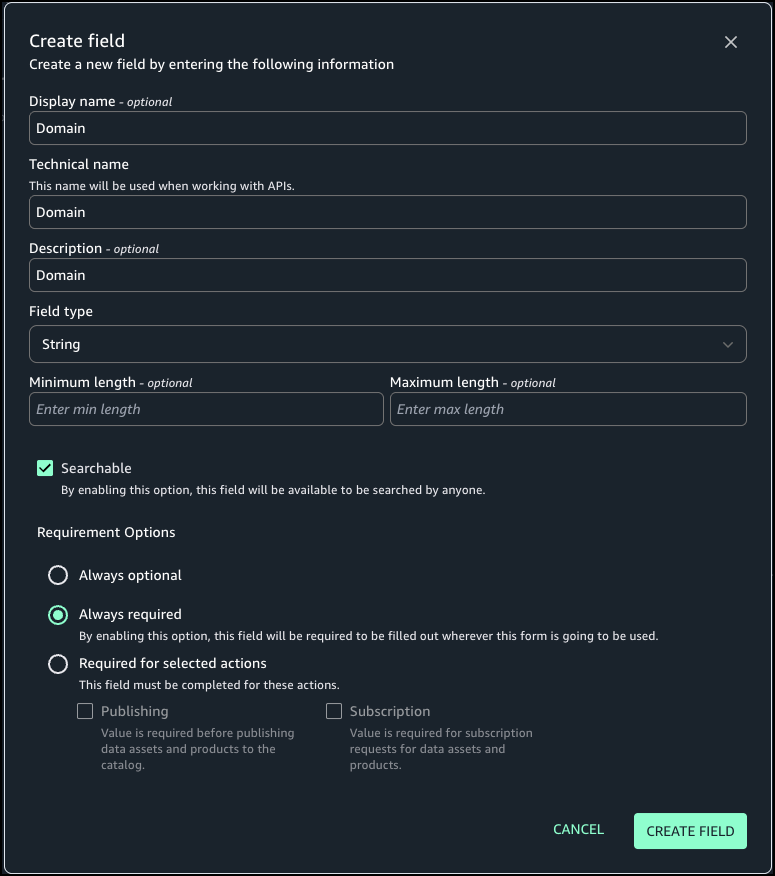775x876 pixels.
Task: Select the Always optional radio button
Action: tap(58, 575)
